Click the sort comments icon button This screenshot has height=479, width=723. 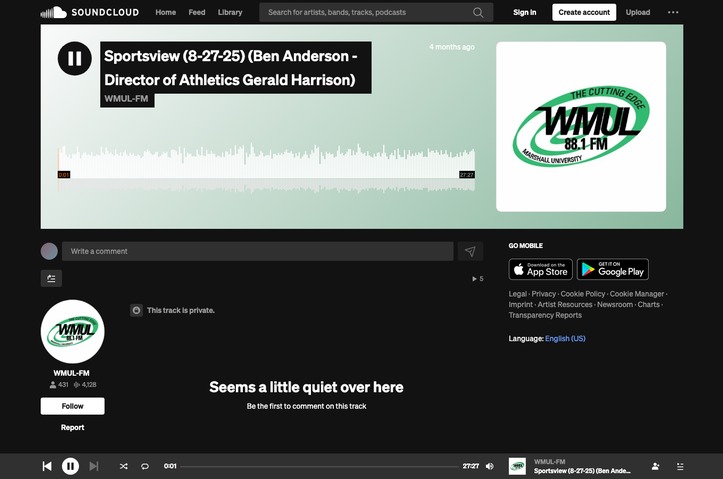[x=51, y=278]
